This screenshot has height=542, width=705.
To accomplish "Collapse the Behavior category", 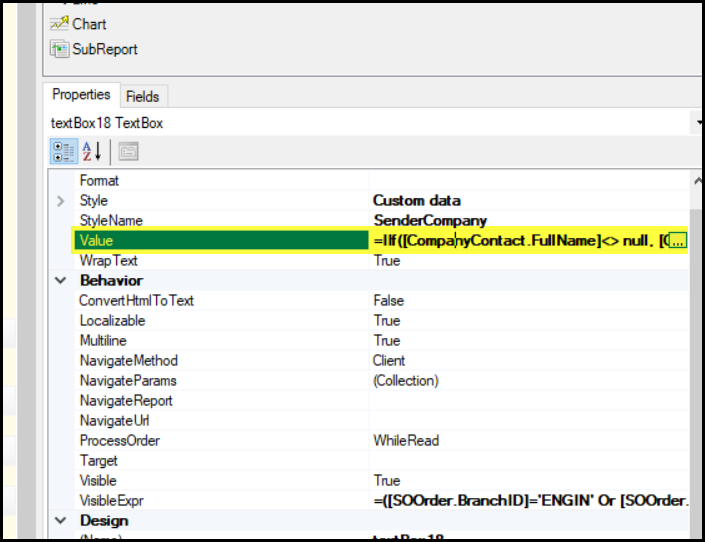I will pos(61,281).
